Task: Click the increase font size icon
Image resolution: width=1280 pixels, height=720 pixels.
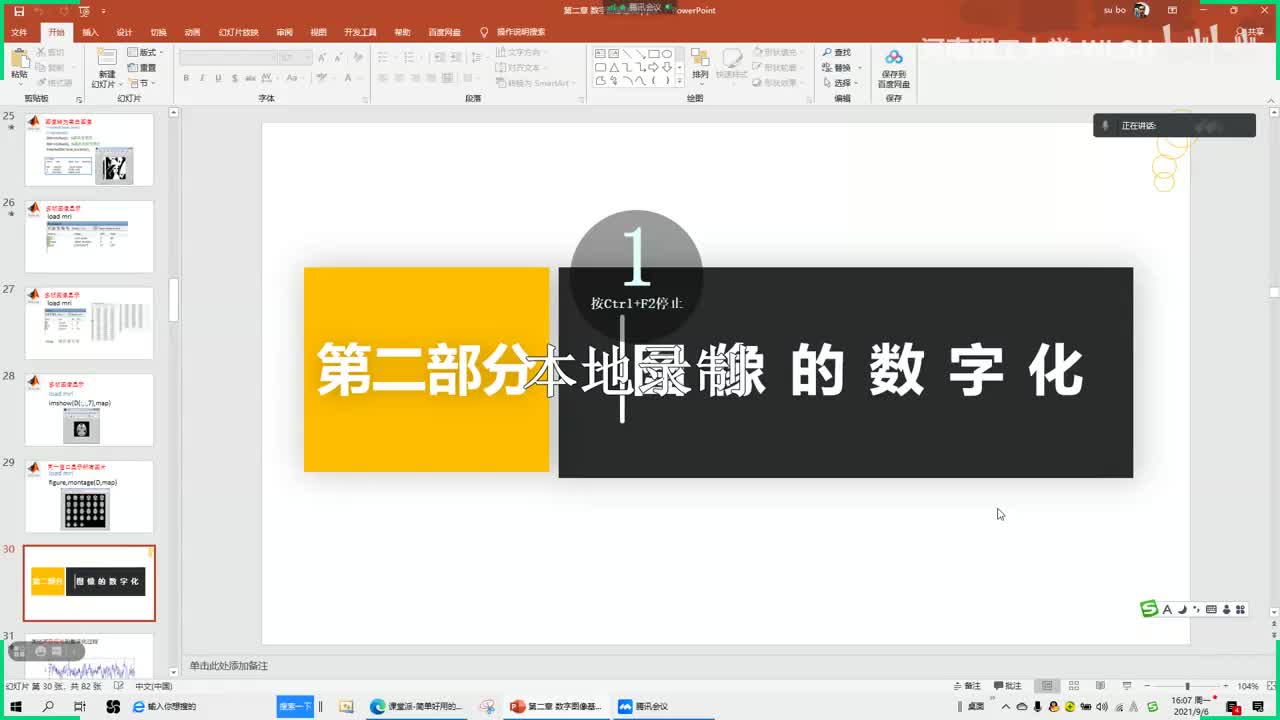Action: [x=322, y=58]
